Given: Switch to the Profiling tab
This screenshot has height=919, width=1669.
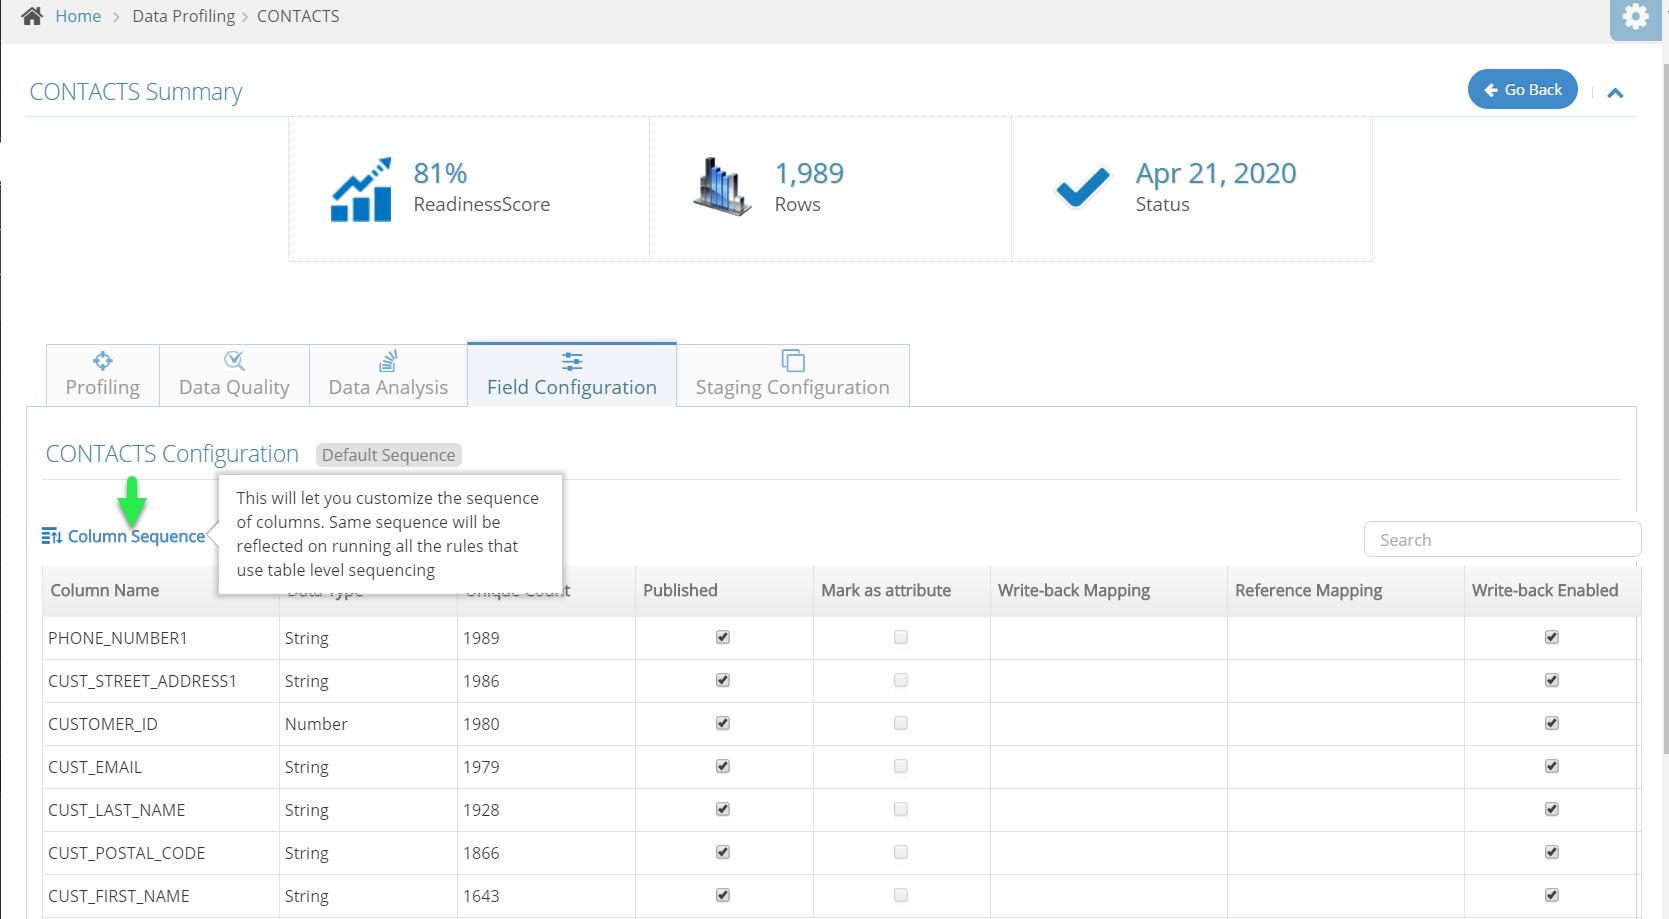Looking at the screenshot, I should (103, 375).
